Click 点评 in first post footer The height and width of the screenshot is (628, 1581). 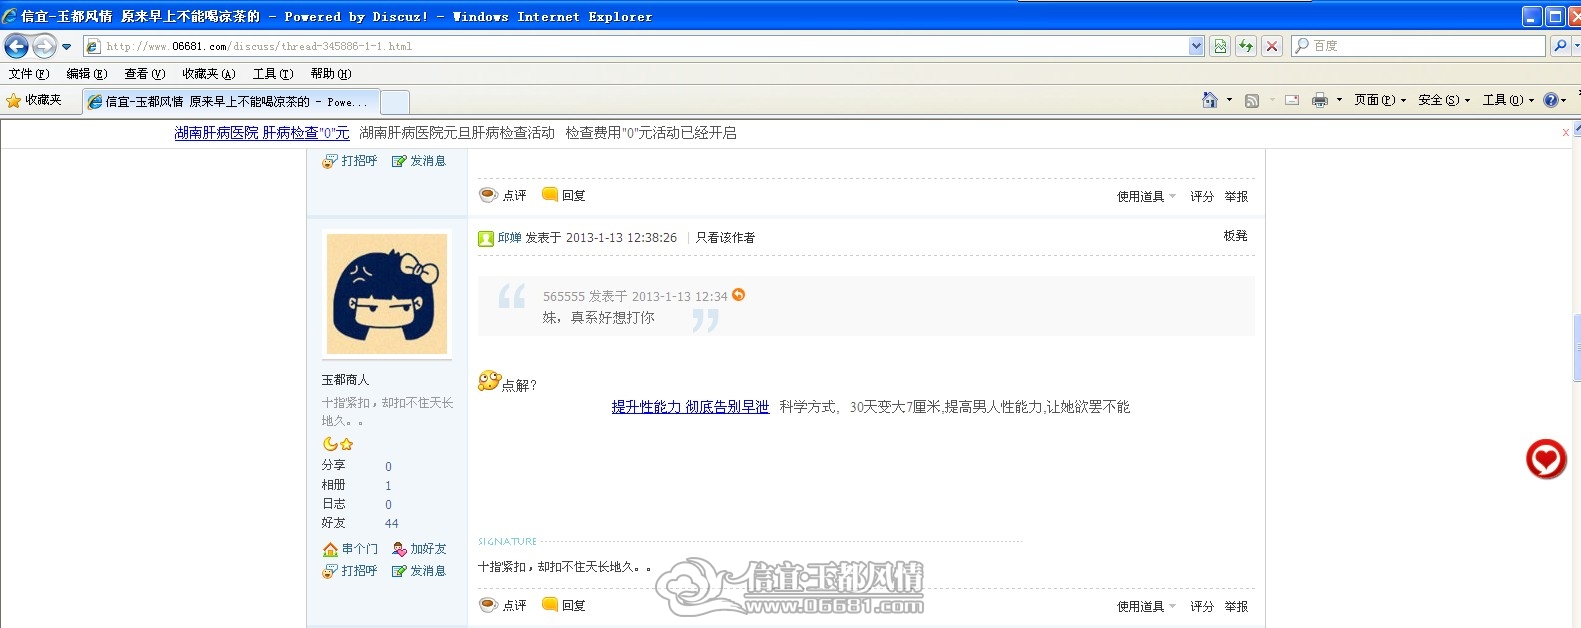(503, 195)
